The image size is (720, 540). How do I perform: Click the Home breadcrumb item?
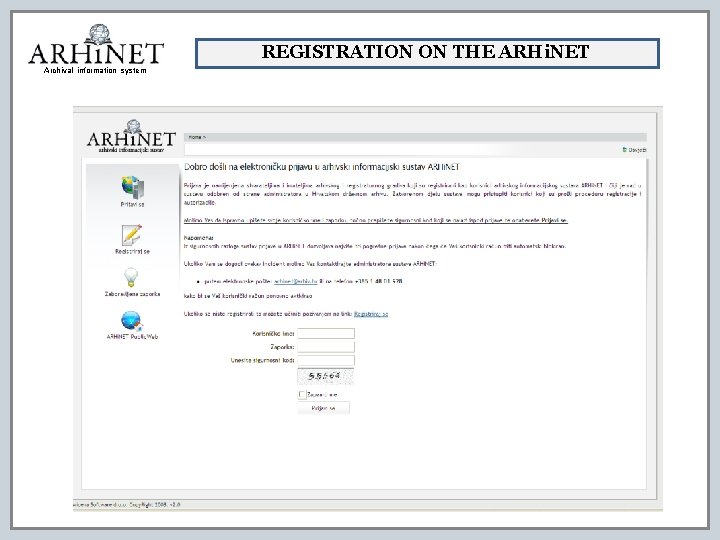(x=196, y=137)
